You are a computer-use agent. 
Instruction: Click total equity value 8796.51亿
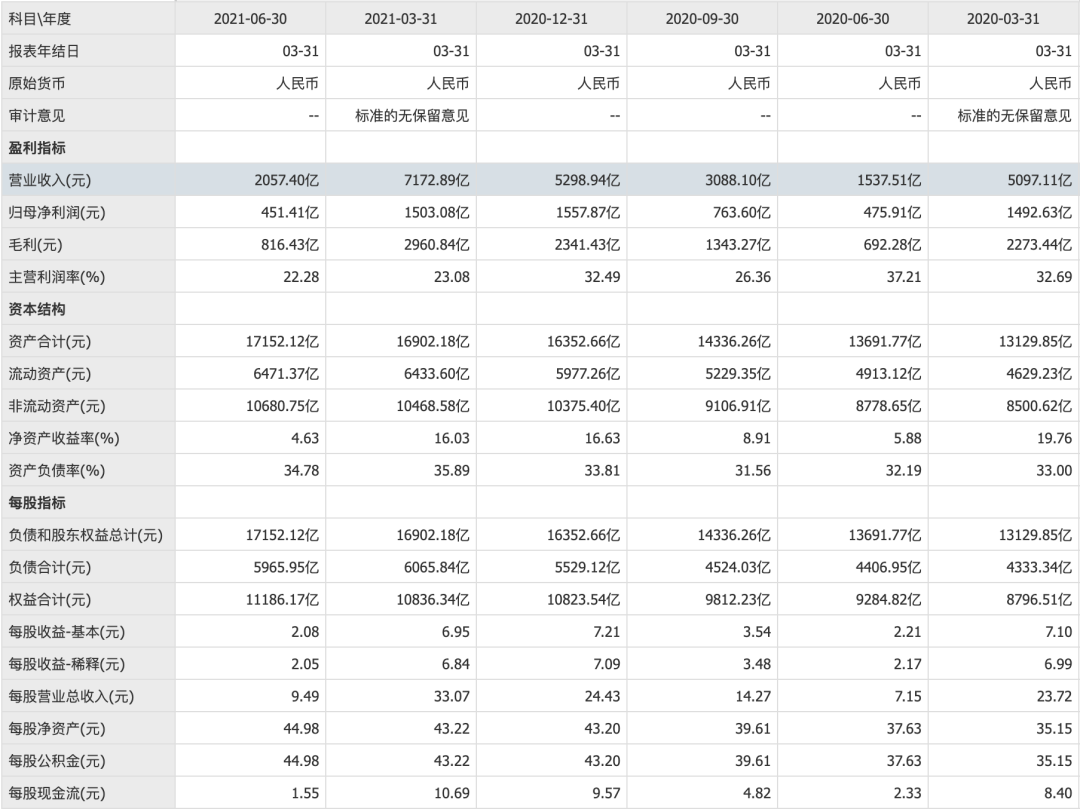(x=1039, y=600)
